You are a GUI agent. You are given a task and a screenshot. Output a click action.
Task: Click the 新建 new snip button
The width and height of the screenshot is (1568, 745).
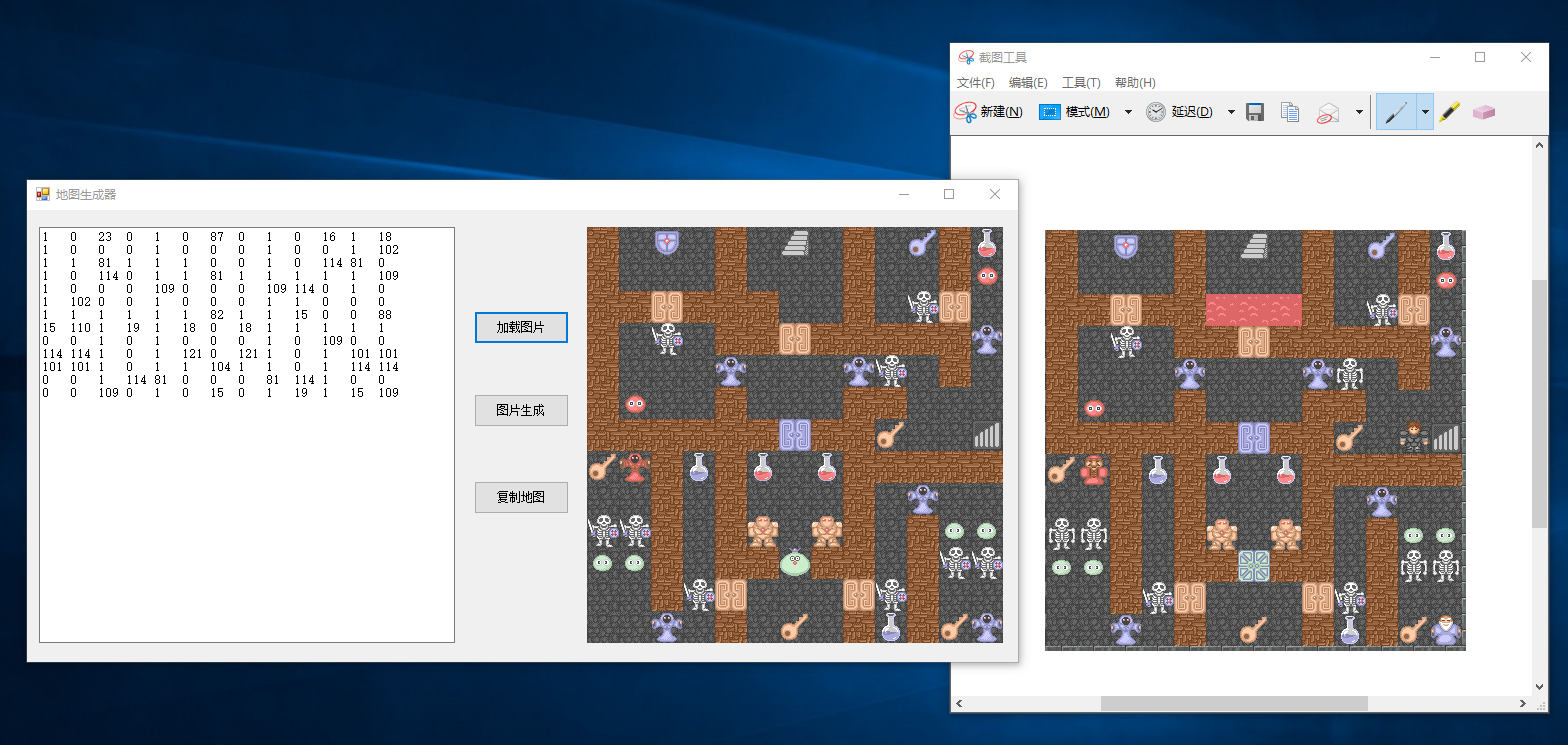click(988, 112)
